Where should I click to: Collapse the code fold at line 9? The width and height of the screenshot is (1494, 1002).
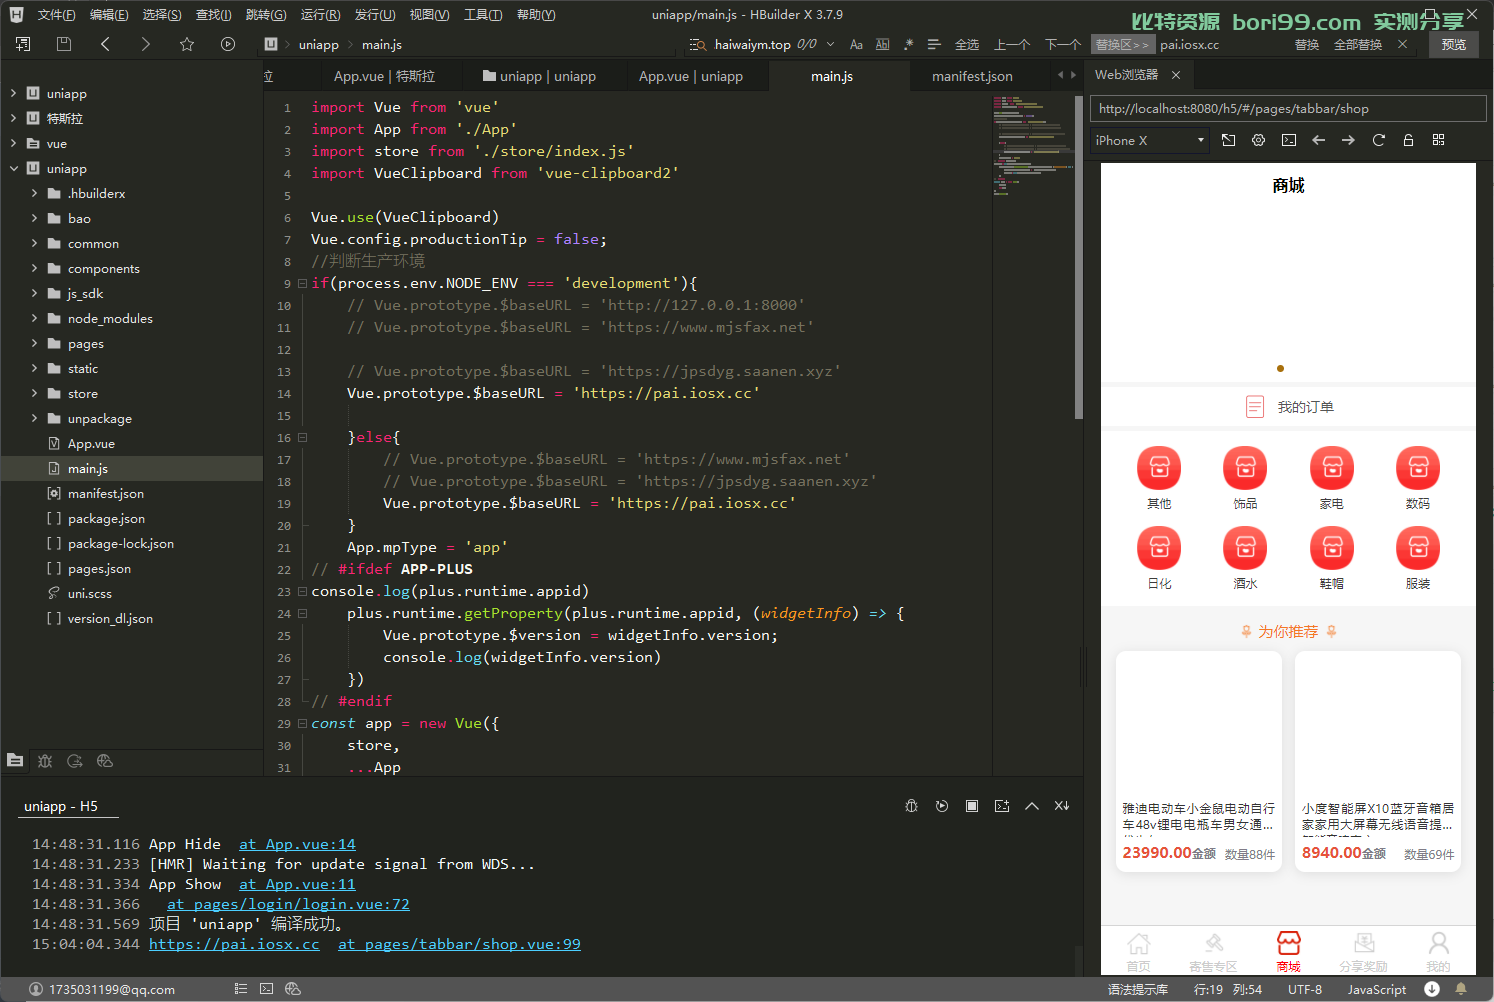[x=302, y=283]
